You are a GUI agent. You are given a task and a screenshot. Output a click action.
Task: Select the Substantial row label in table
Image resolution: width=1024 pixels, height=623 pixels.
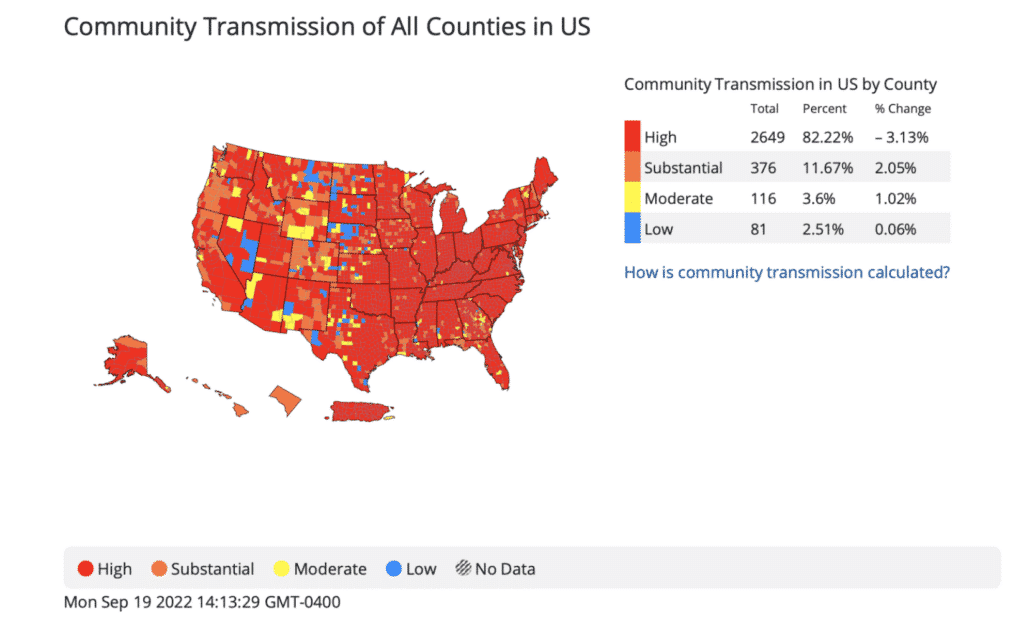point(684,167)
